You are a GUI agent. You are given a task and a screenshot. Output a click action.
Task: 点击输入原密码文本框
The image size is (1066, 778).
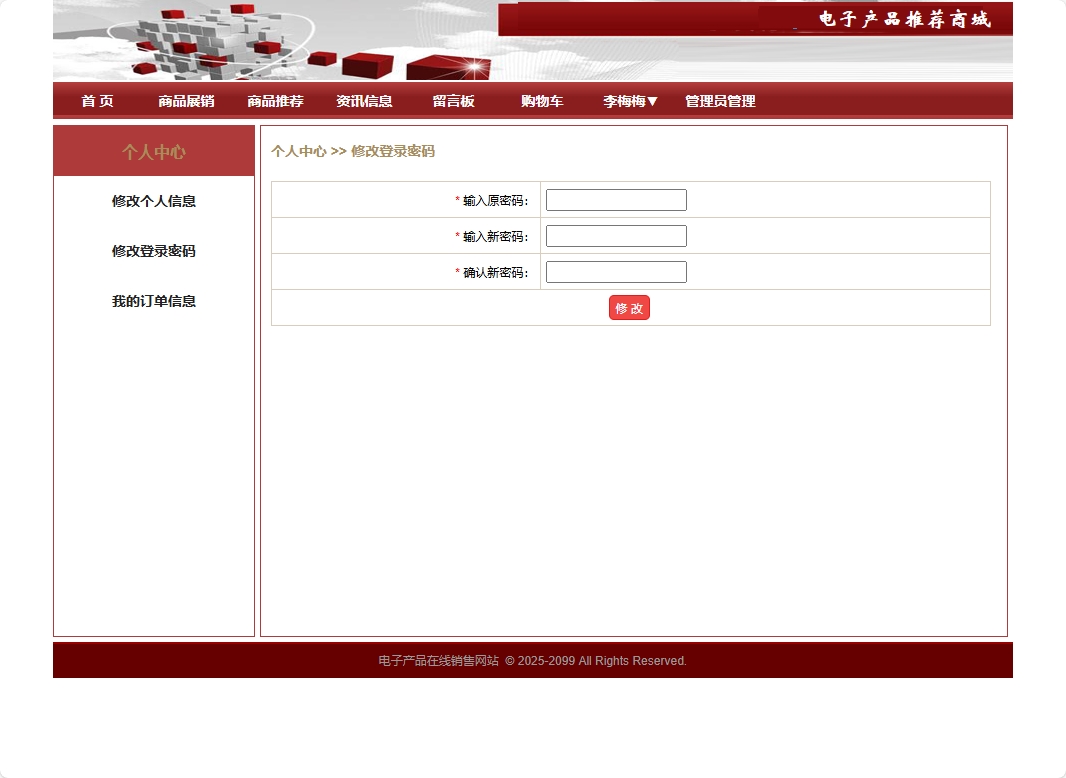[615, 199]
